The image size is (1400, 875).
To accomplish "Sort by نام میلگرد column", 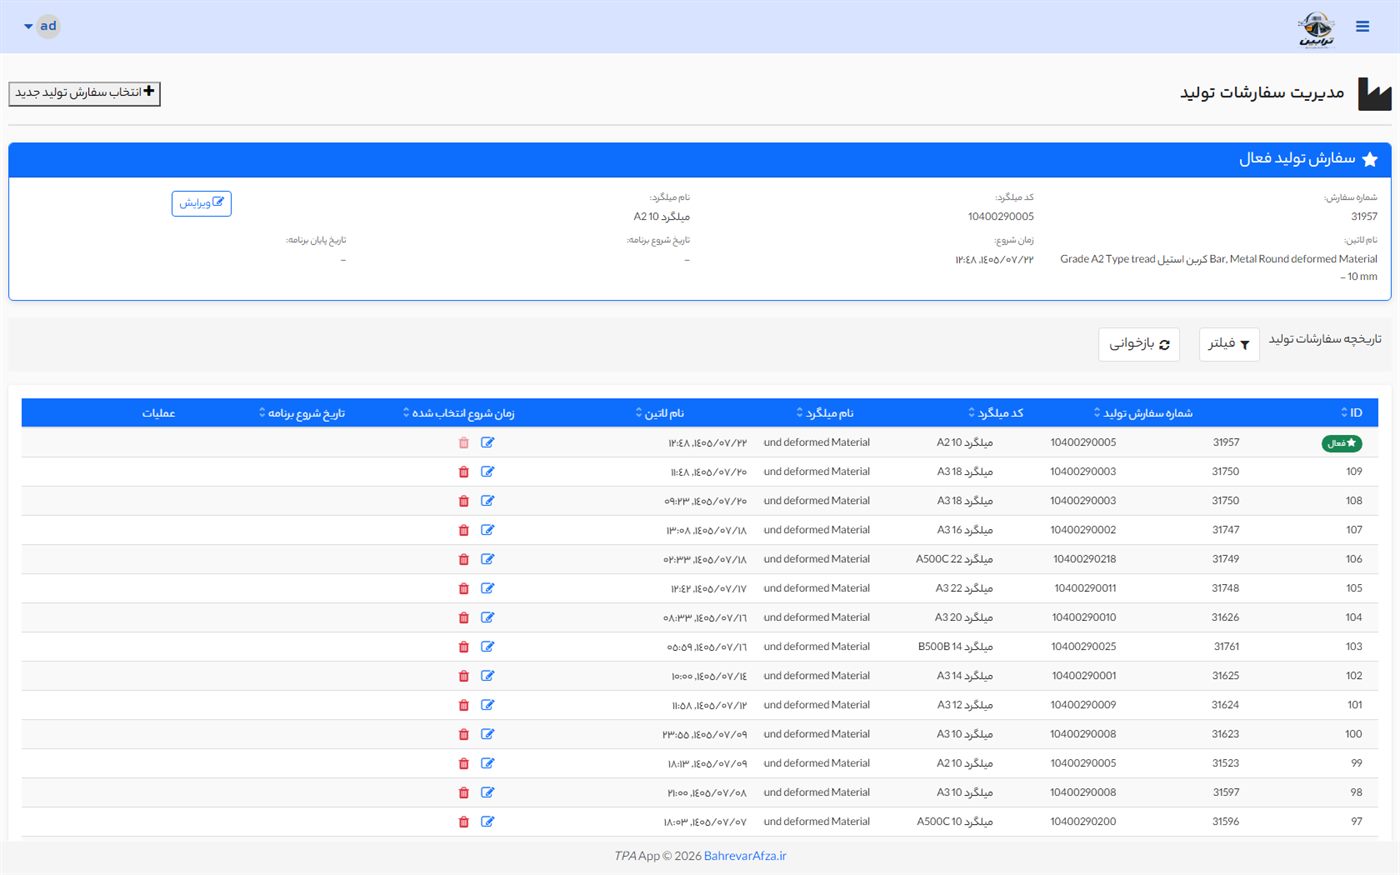I will [825, 413].
